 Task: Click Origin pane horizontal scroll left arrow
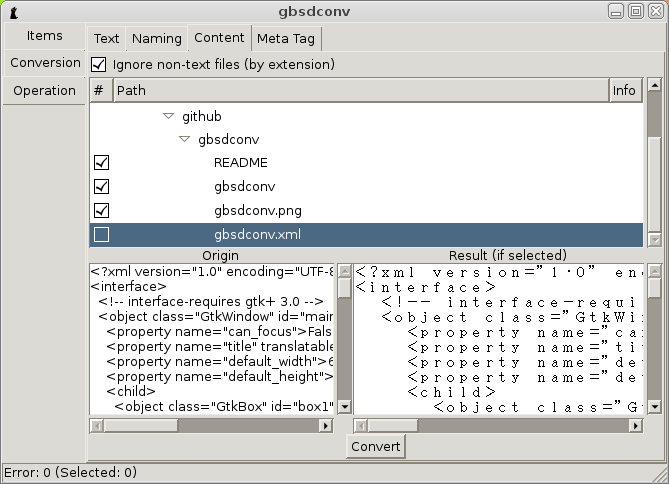click(97, 426)
